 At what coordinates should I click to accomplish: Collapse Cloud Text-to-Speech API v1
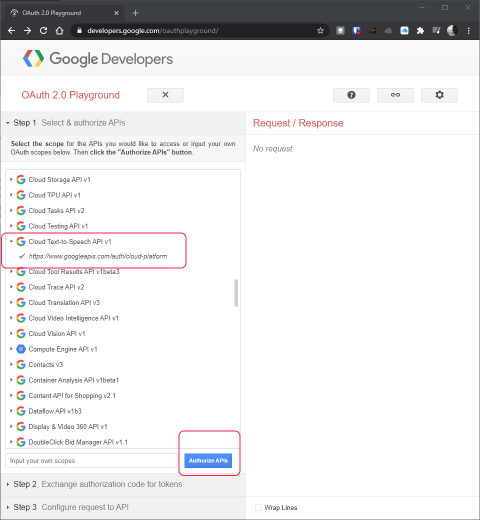pos(11,241)
